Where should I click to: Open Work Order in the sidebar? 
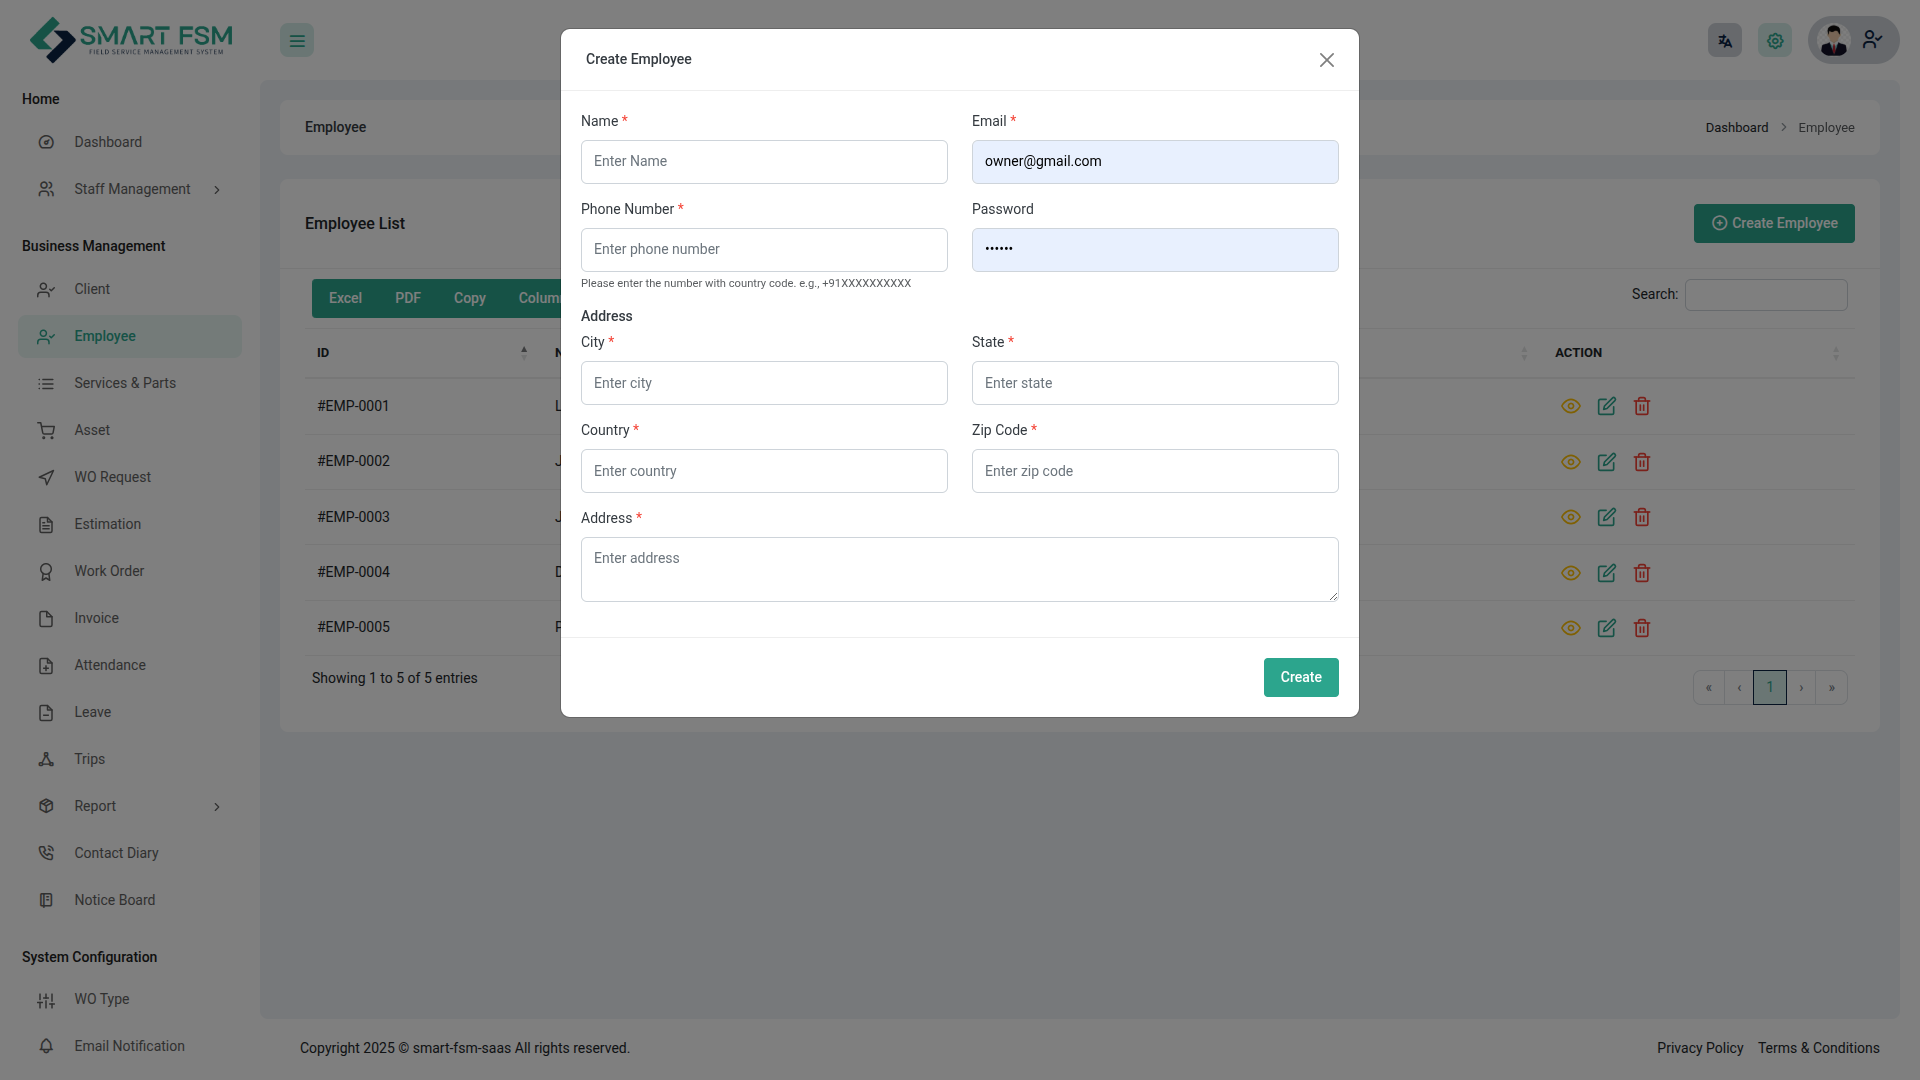[109, 571]
